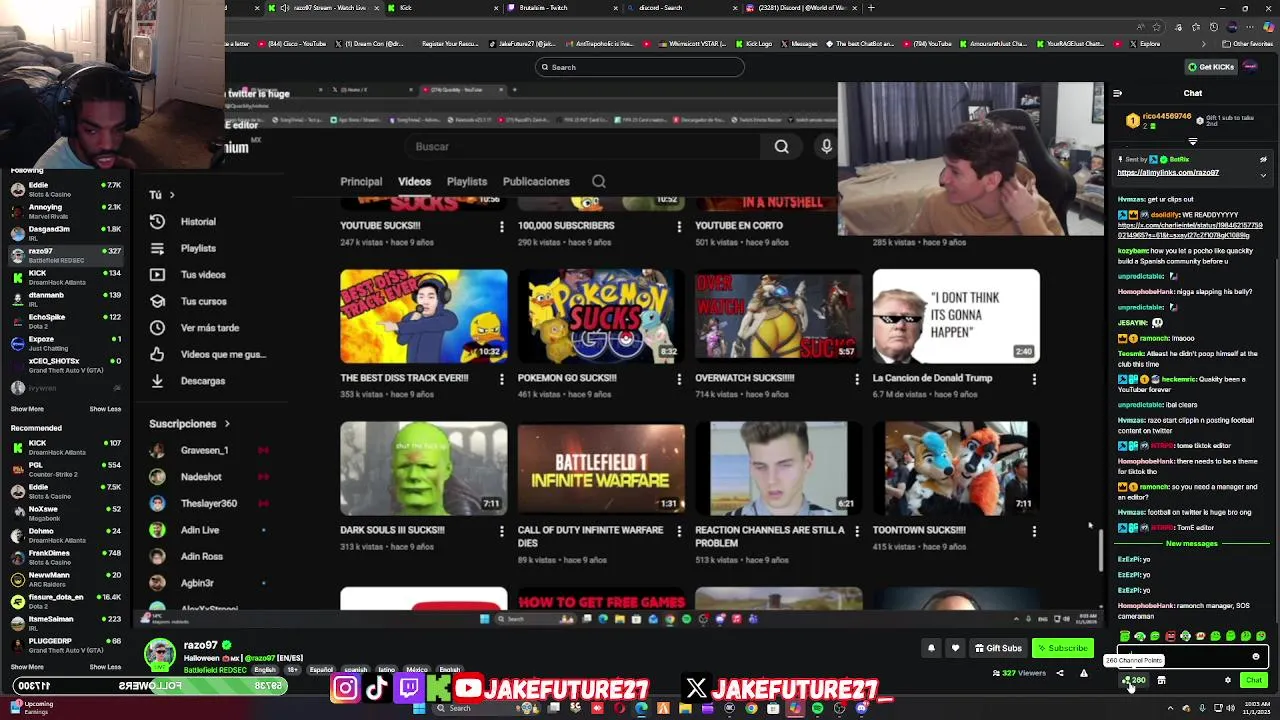Expand the gift sub leaderboard arrow
The height and width of the screenshot is (720, 1280).
click(1192, 142)
